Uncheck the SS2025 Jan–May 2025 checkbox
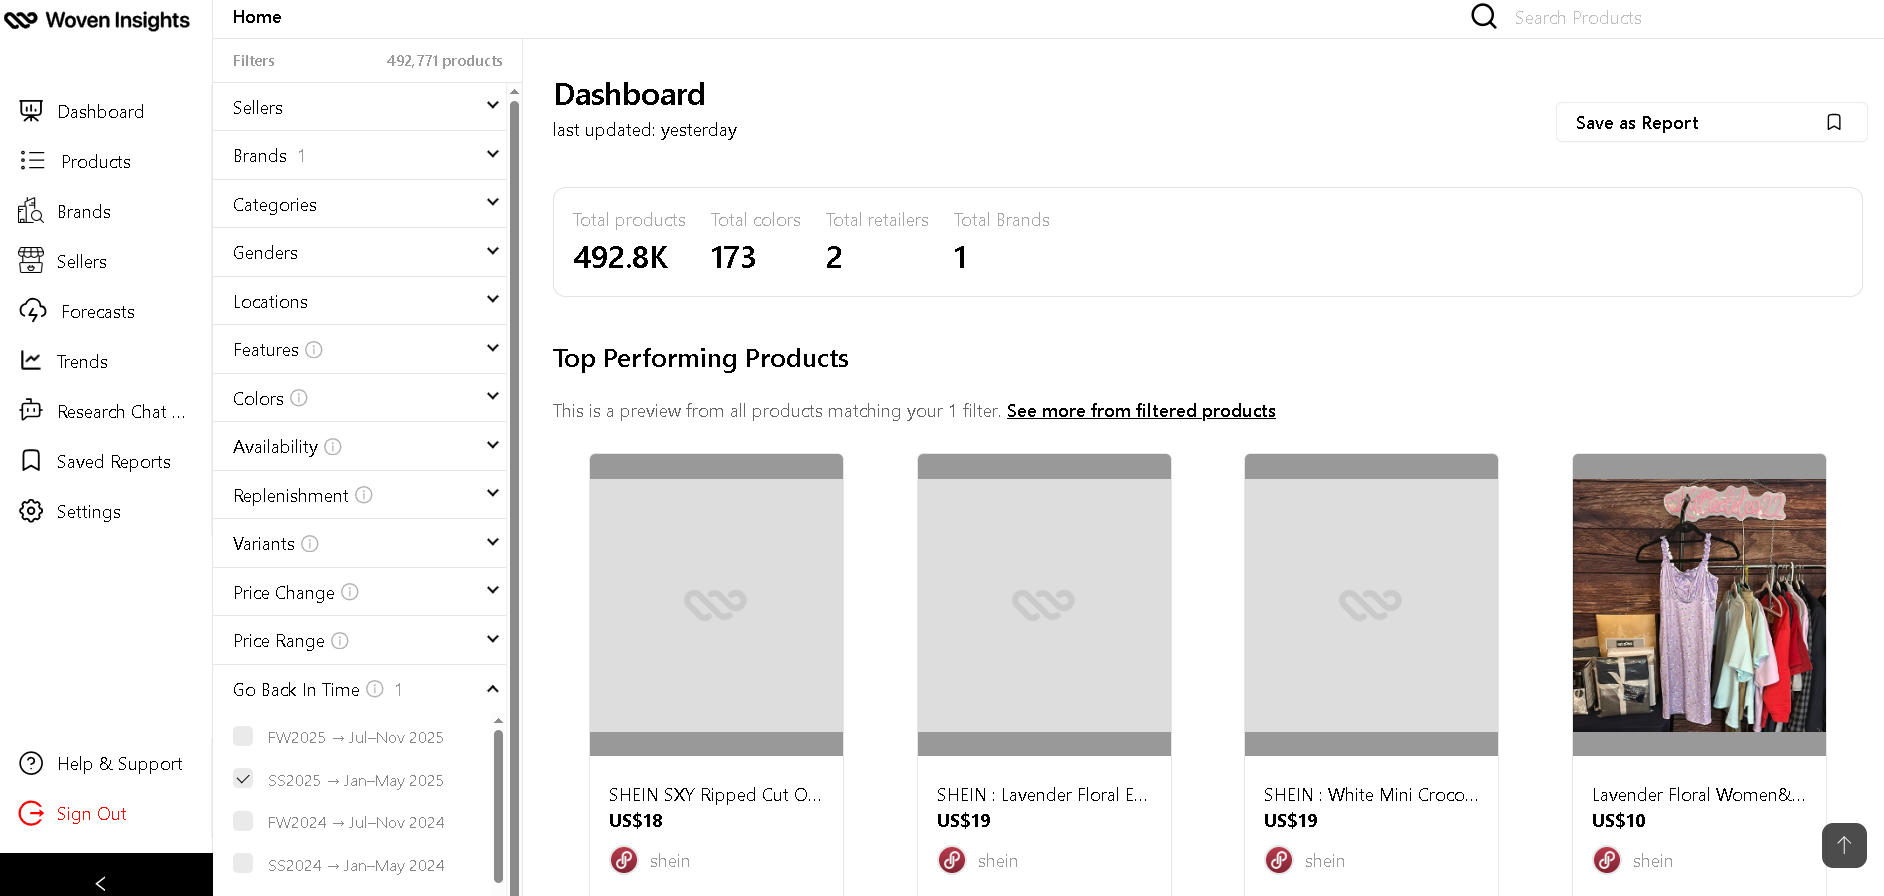 [x=243, y=779]
